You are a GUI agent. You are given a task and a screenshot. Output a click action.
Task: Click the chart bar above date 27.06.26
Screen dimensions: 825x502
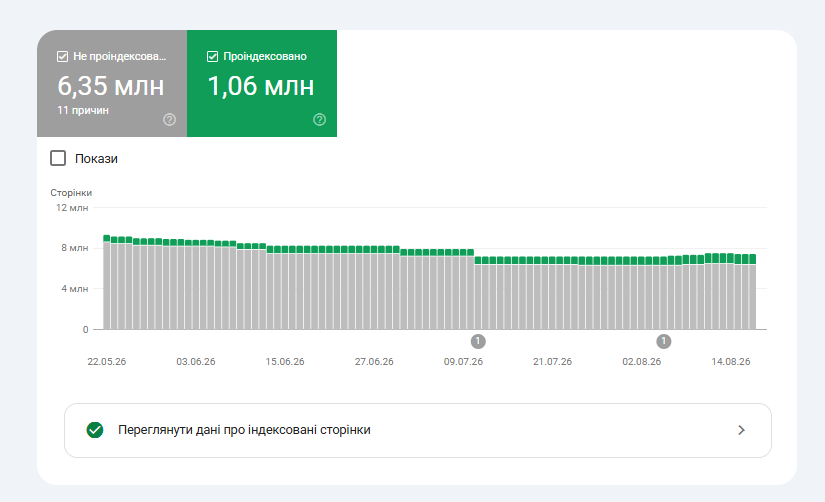[x=374, y=288]
